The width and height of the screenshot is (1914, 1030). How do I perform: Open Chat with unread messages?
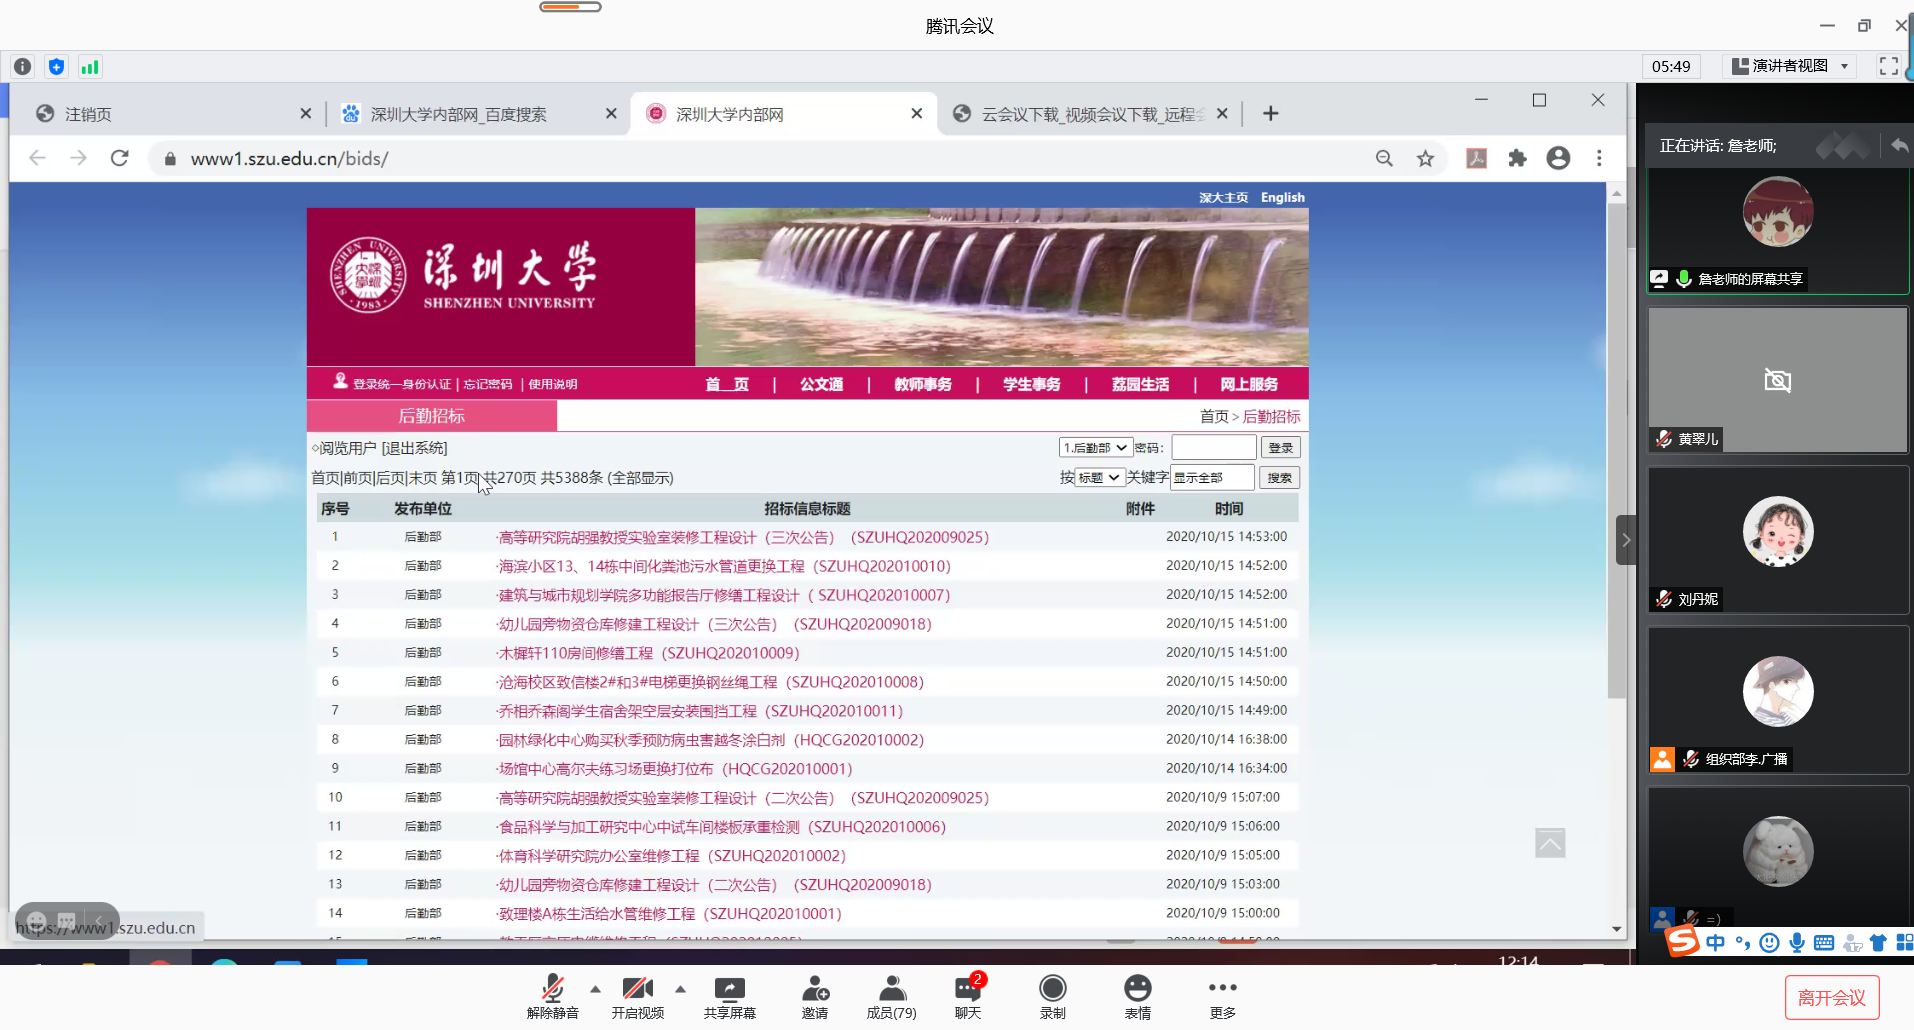pyautogui.click(x=967, y=990)
